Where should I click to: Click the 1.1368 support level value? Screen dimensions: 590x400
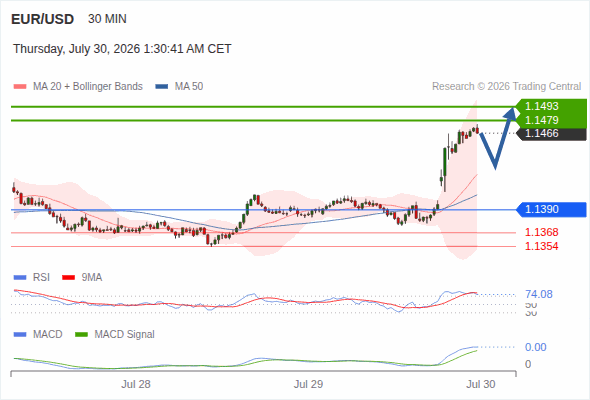[x=541, y=232]
